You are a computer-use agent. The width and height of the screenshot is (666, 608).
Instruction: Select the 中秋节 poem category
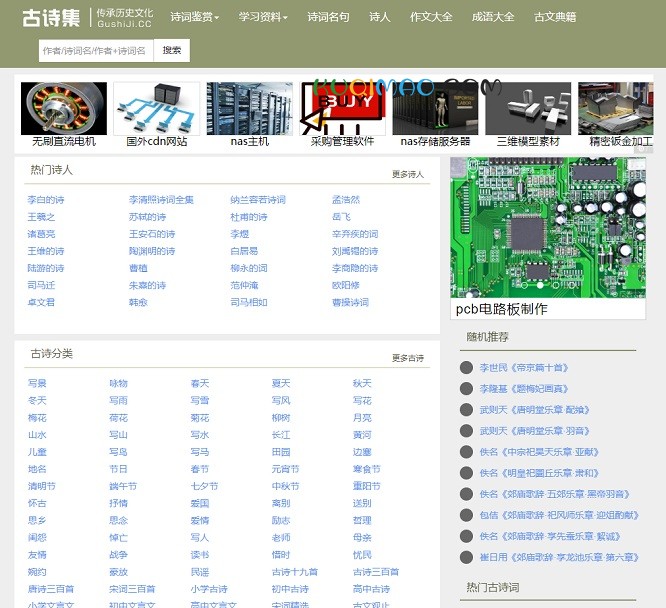coord(285,486)
